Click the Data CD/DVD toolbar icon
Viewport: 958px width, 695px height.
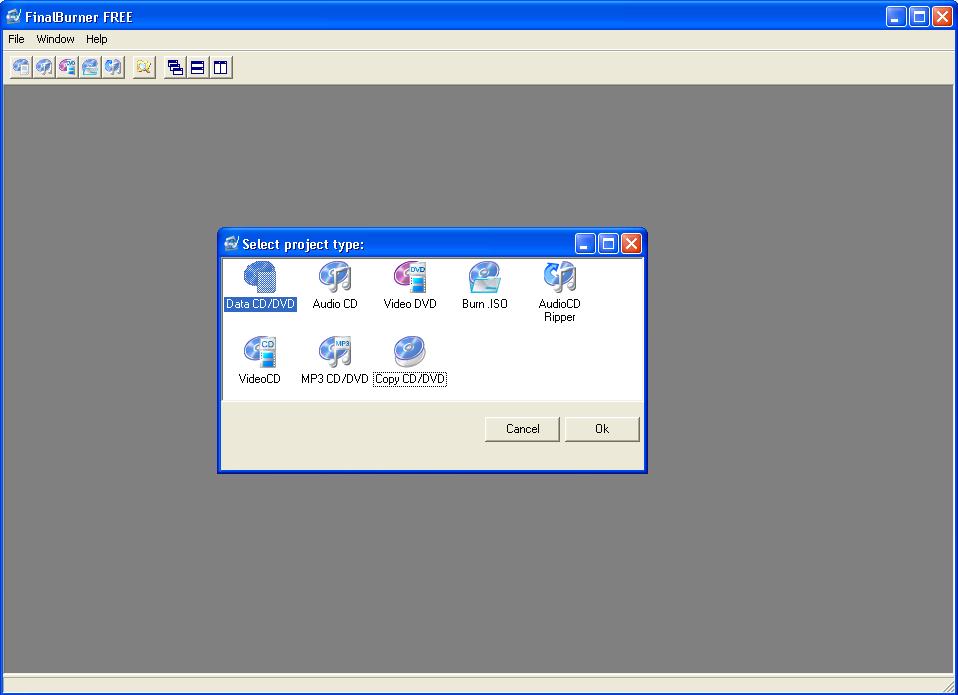[21, 67]
